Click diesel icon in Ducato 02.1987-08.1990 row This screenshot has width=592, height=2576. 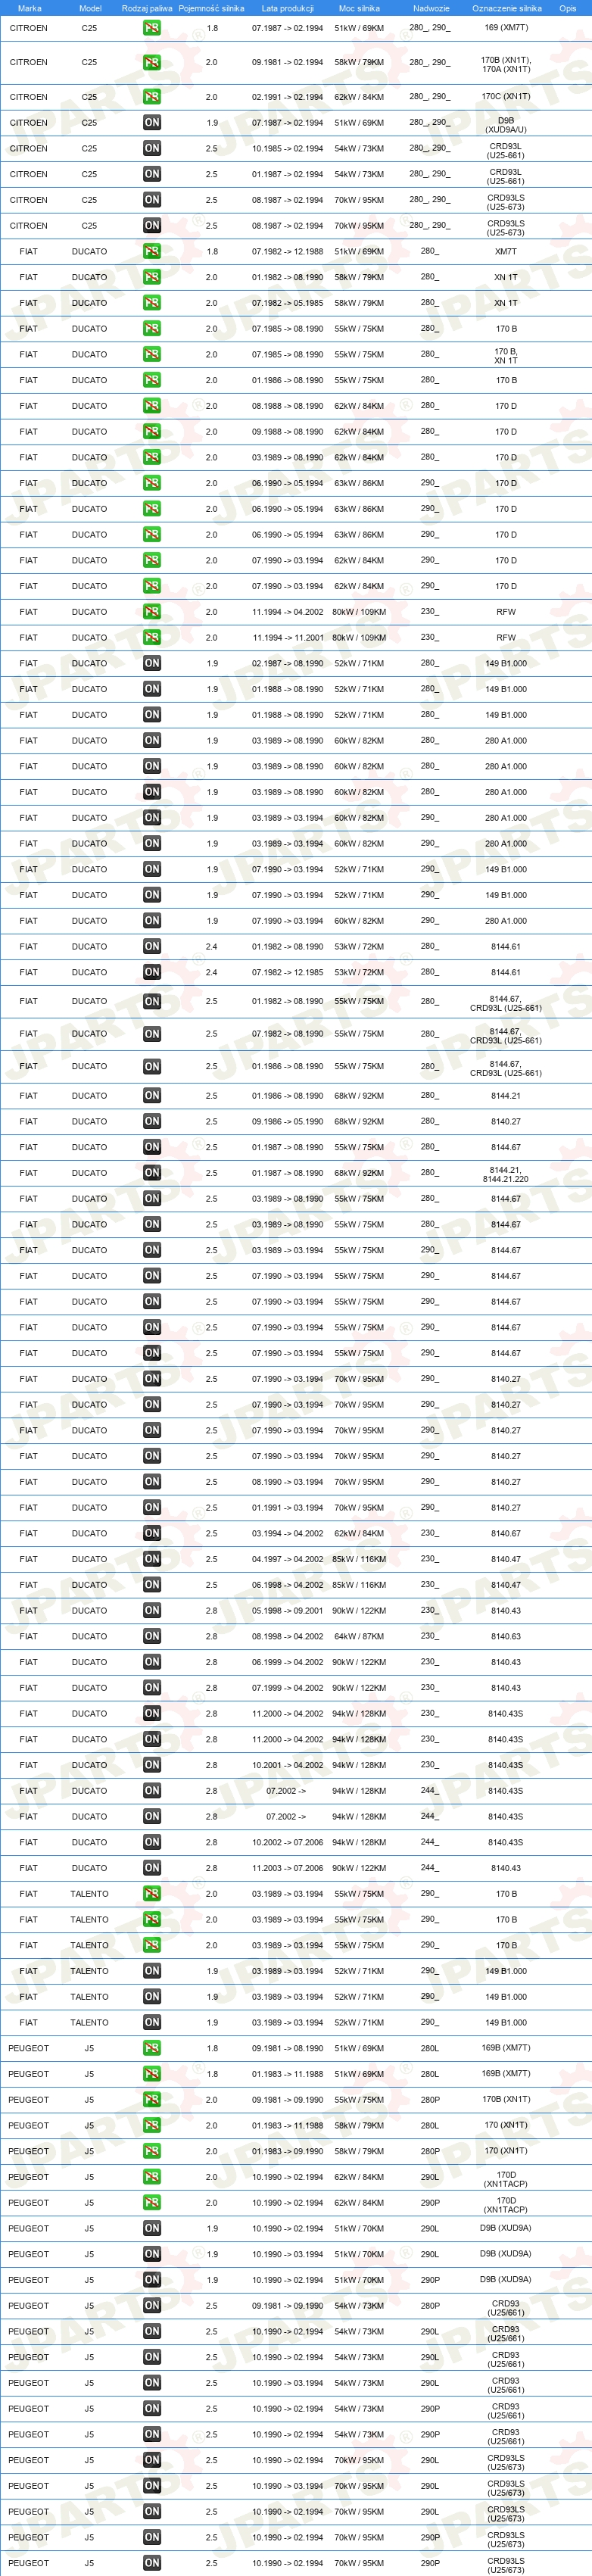tap(152, 663)
